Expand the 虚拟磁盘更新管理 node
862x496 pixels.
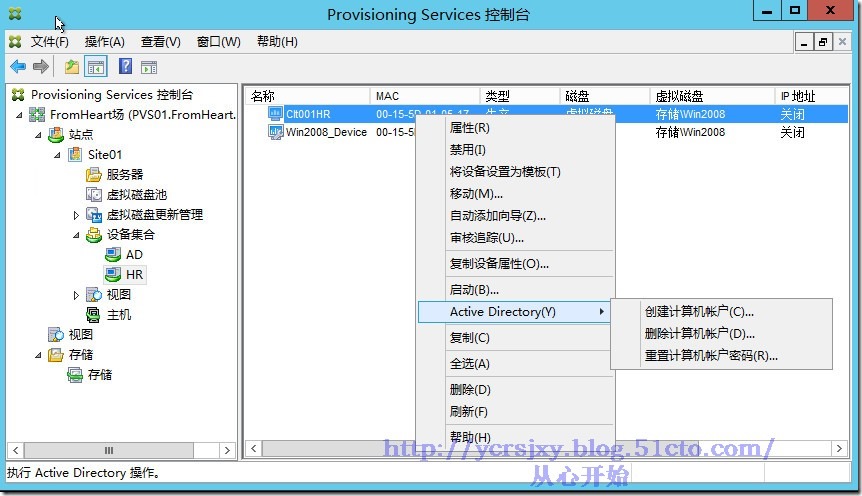[76, 215]
